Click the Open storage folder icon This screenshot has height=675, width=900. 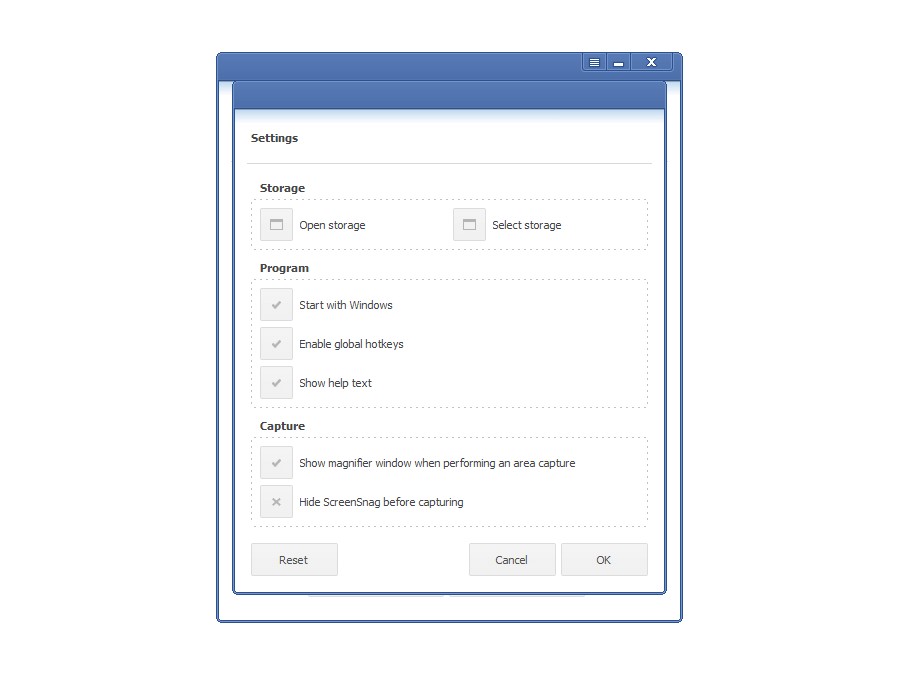pos(276,224)
